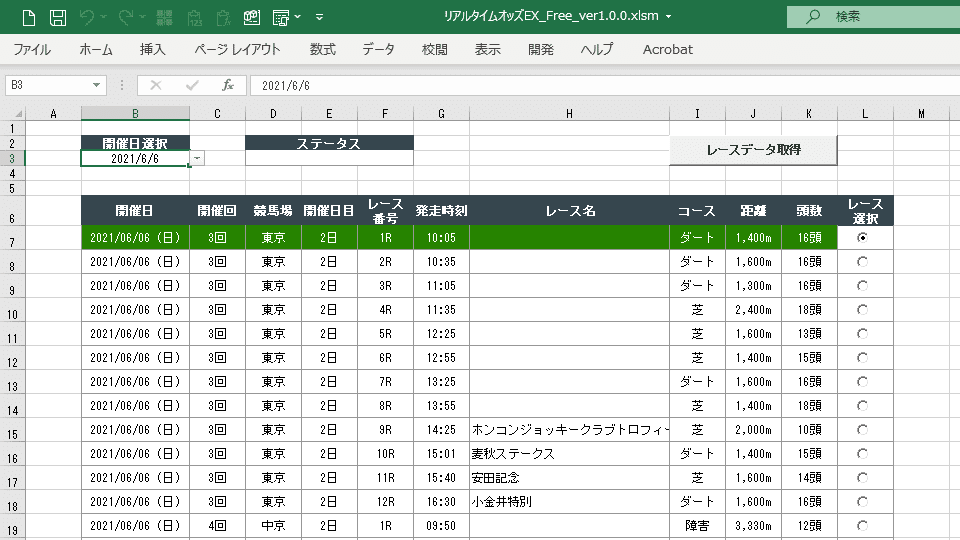
Task: Open the file name title dropdown
Action: (669, 17)
